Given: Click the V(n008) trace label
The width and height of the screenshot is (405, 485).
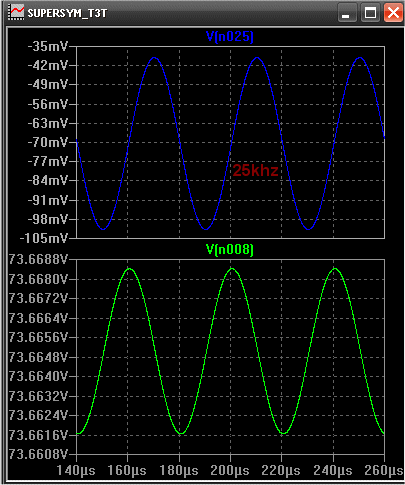Looking at the screenshot, I should tap(230, 249).
